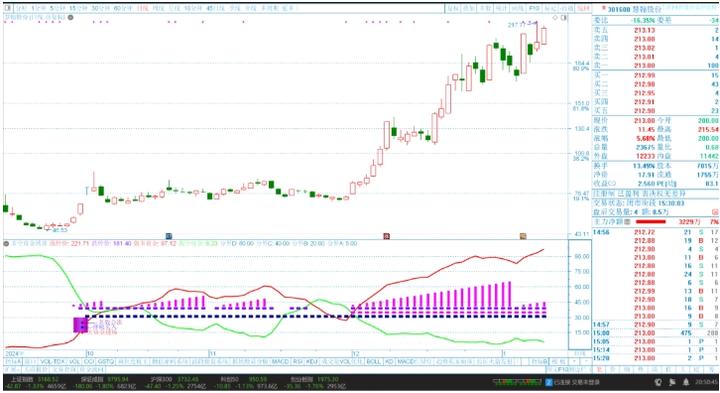Image resolution: width=720 pixels, height=393 pixels.
Task: Click the -16.35% 委比 value
Action: click(643, 21)
